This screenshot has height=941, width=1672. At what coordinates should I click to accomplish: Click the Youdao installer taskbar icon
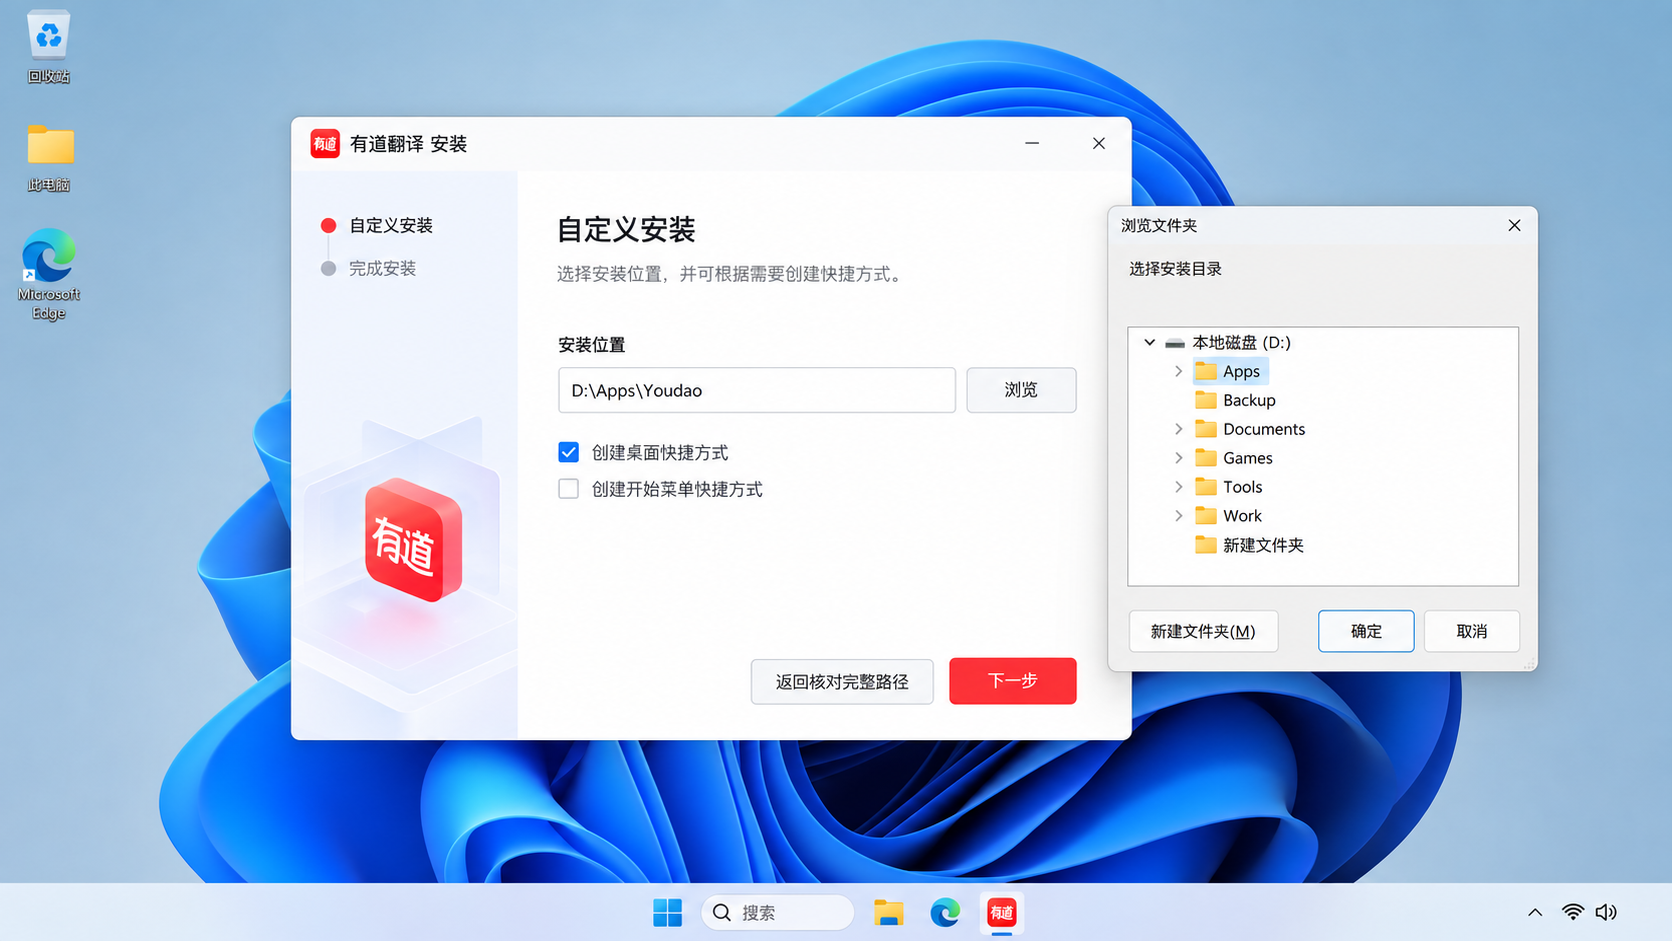(1002, 912)
